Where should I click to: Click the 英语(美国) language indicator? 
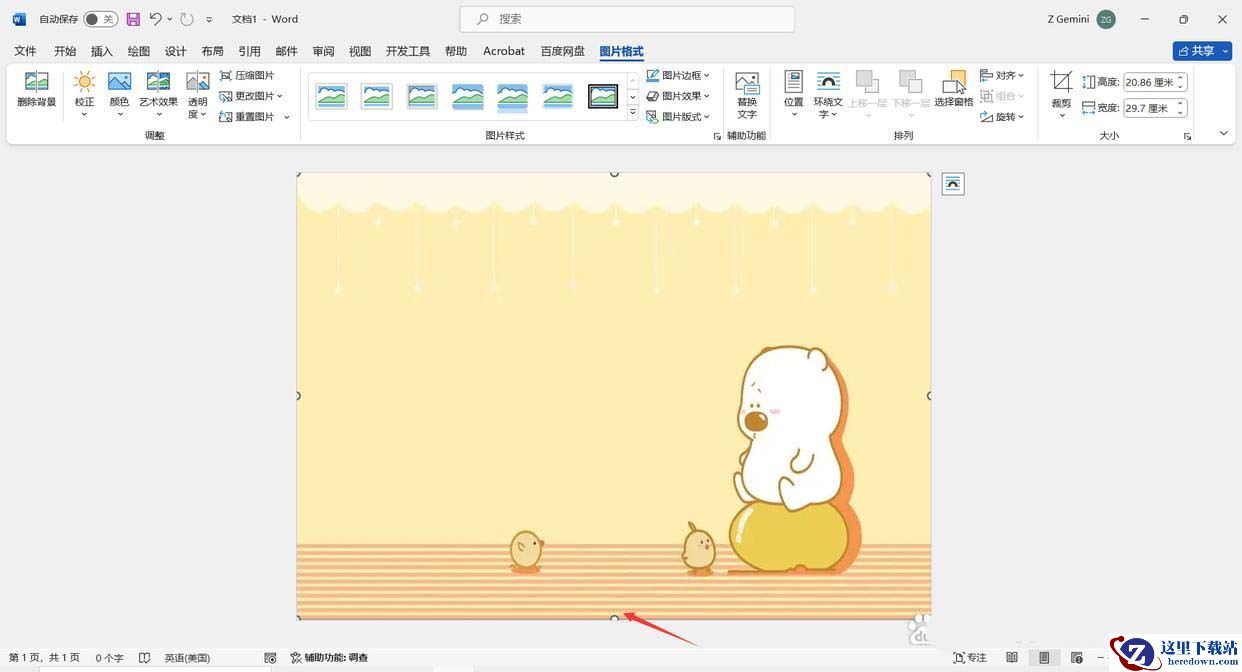pyautogui.click(x=187, y=658)
